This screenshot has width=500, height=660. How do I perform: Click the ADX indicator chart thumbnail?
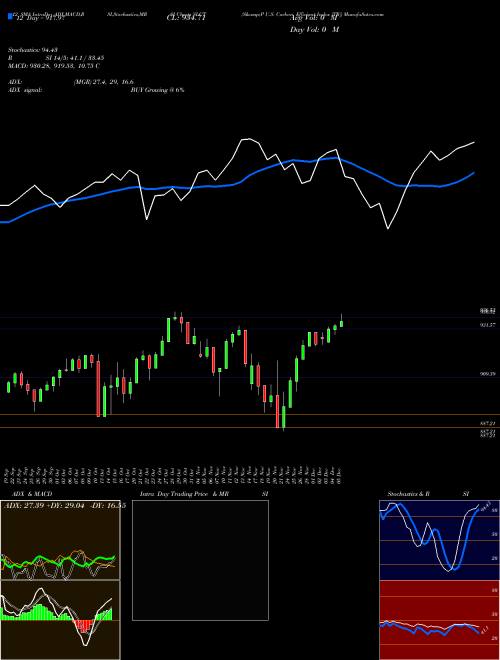pos(60,540)
